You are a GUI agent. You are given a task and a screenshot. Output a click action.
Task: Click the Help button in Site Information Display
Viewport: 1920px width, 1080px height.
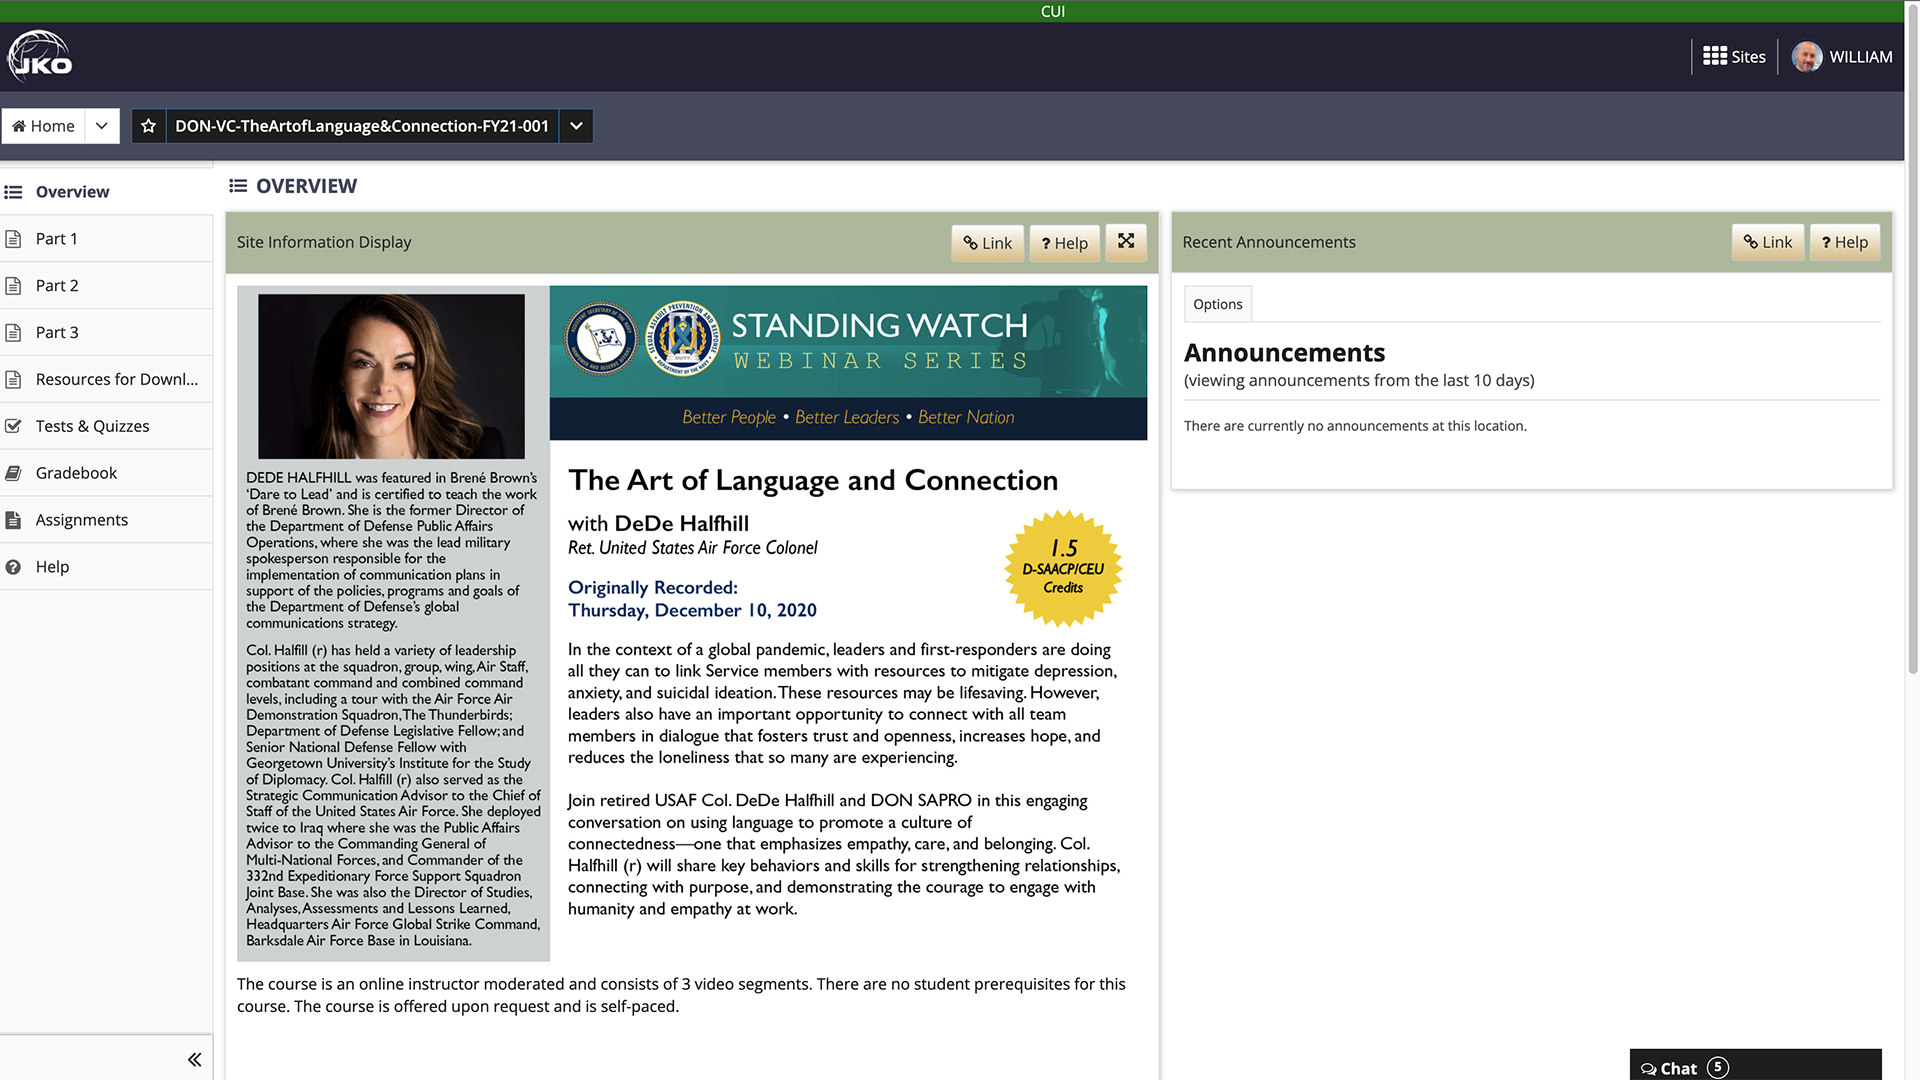coord(1064,243)
